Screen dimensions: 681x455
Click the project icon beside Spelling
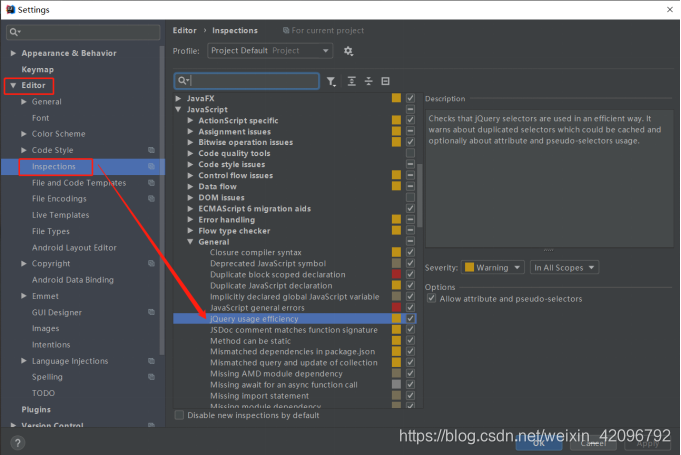pos(151,377)
